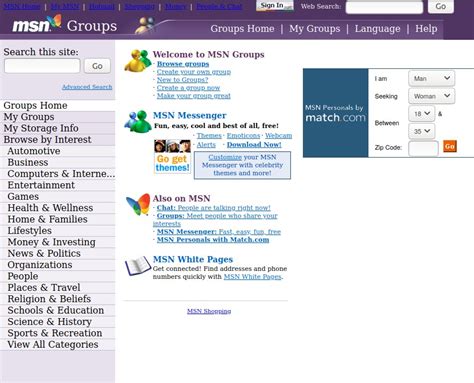Open the Help menu item
Image resolution: width=474 pixels, height=383 pixels.
pos(426,29)
